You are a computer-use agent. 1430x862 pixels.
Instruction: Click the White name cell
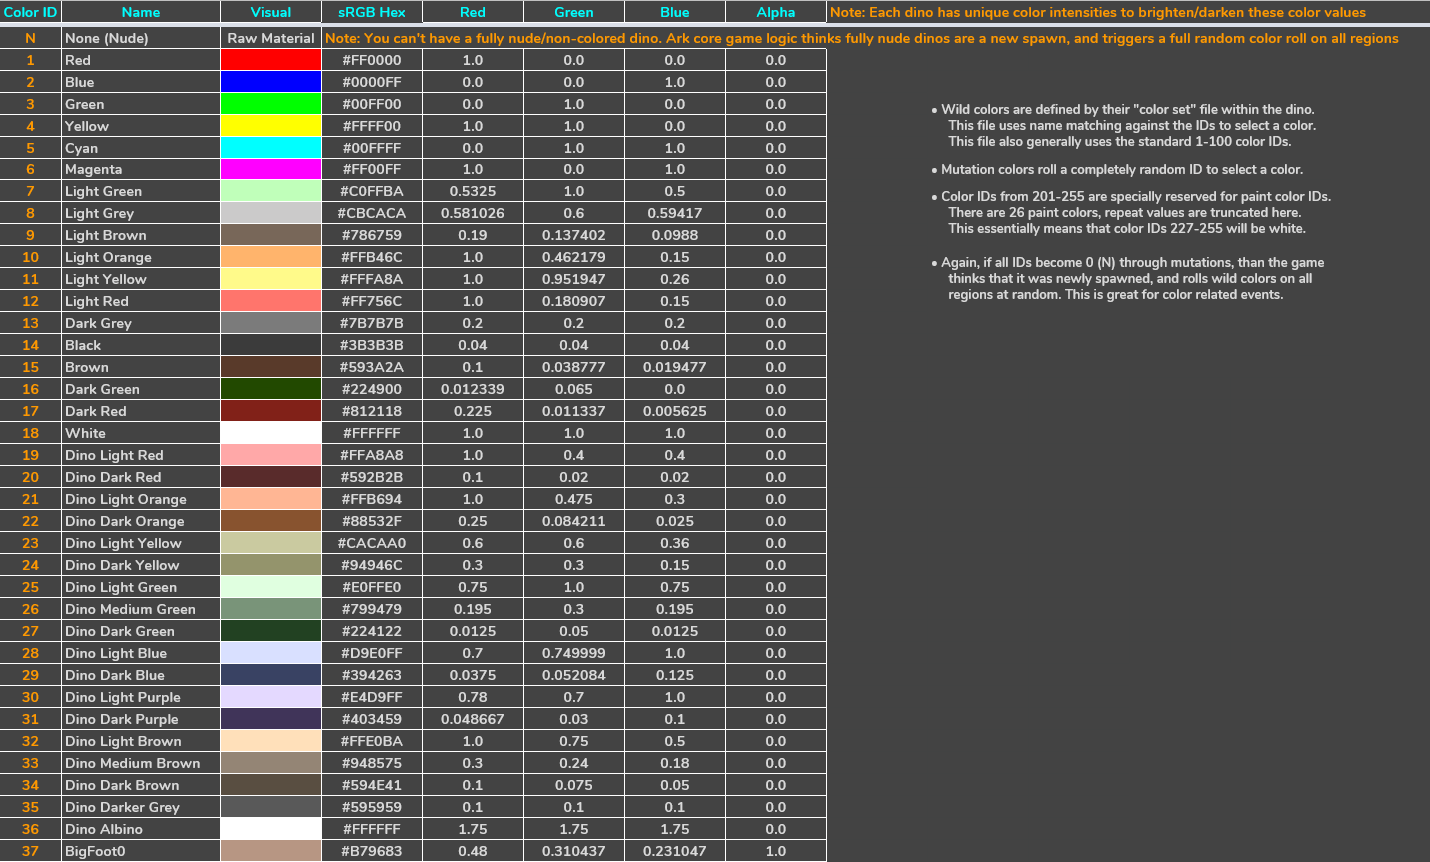[141, 434]
